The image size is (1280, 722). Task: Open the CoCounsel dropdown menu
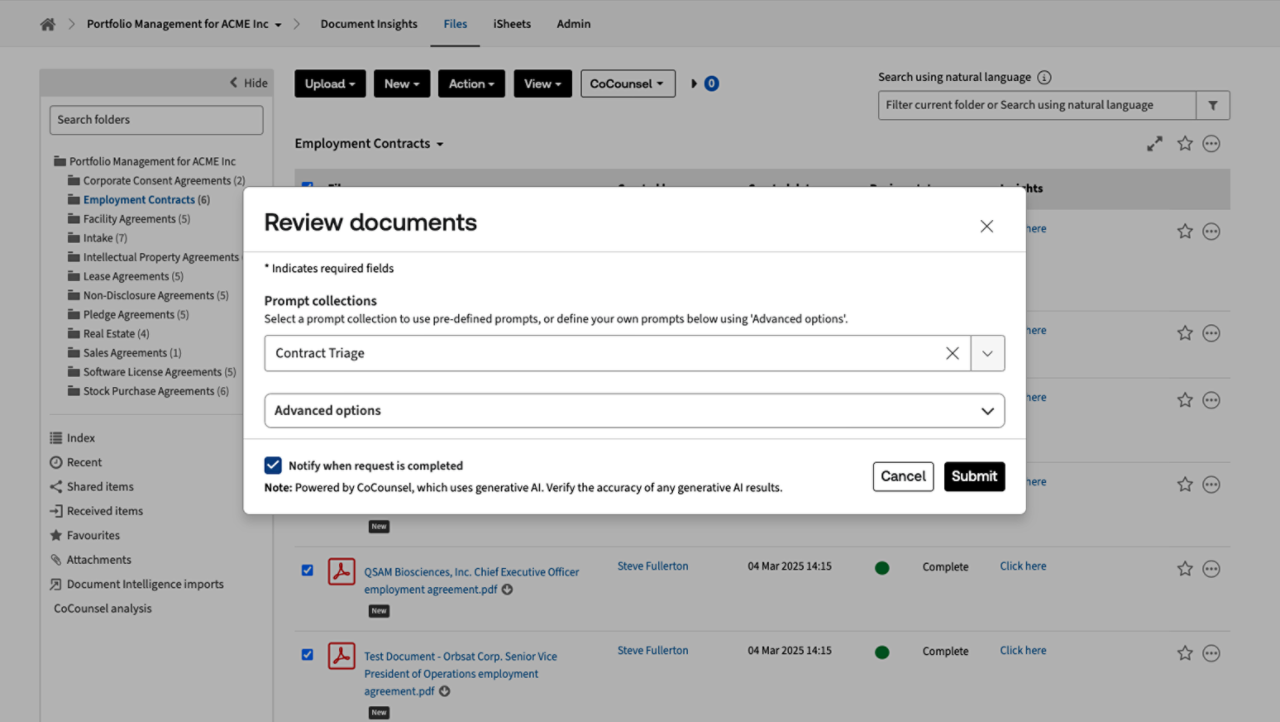627,84
